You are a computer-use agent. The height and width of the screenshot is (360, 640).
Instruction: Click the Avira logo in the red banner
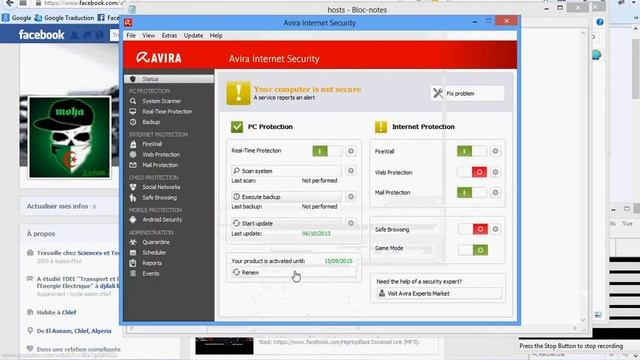point(159,58)
